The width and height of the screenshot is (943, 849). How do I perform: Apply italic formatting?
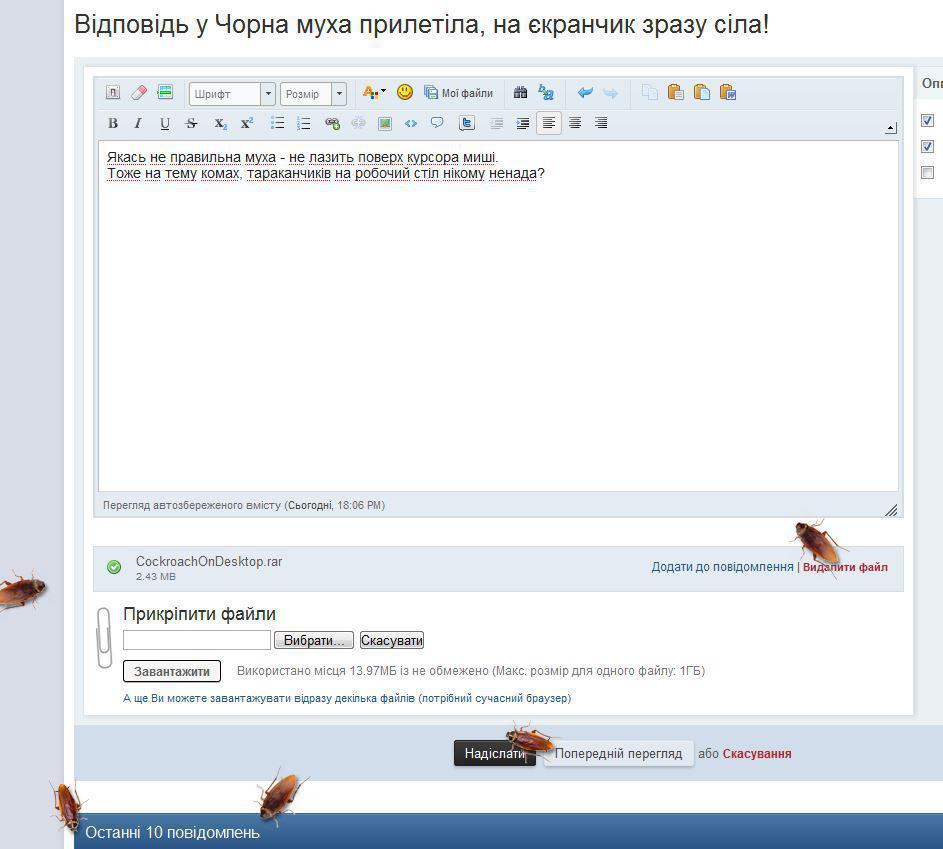pos(138,124)
